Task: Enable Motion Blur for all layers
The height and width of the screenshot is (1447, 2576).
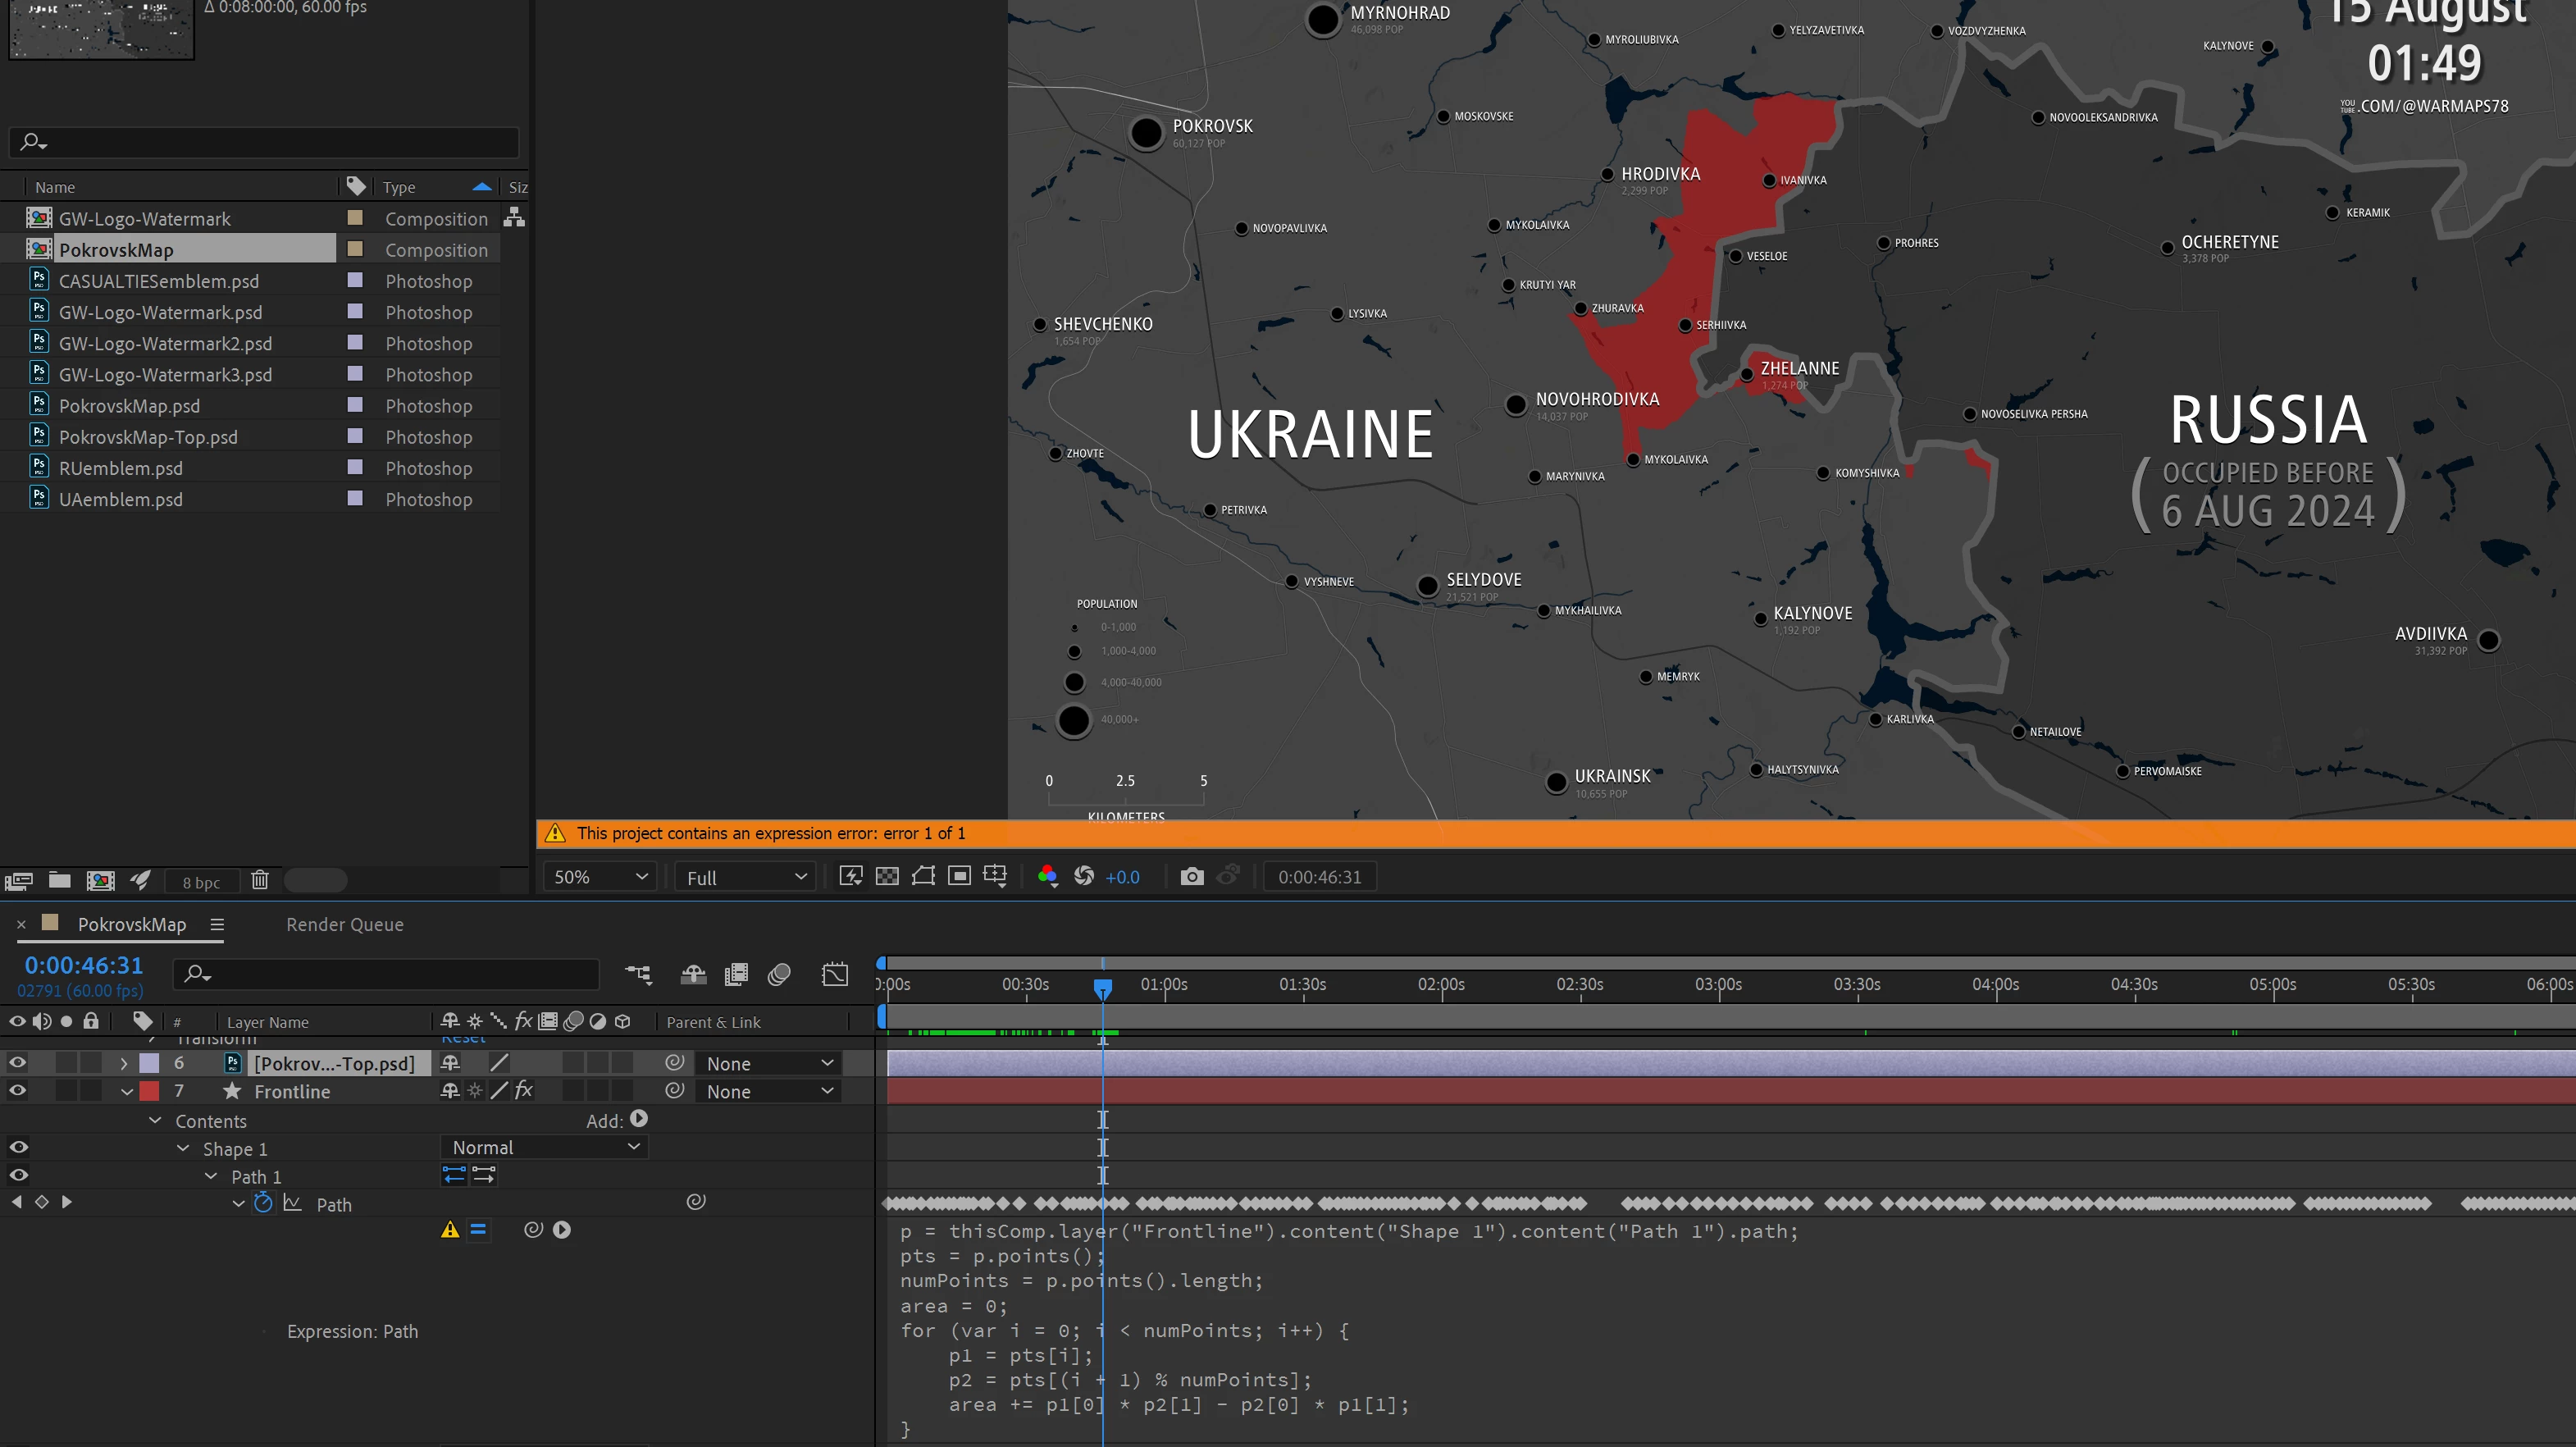Action: (x=779, y=974)
